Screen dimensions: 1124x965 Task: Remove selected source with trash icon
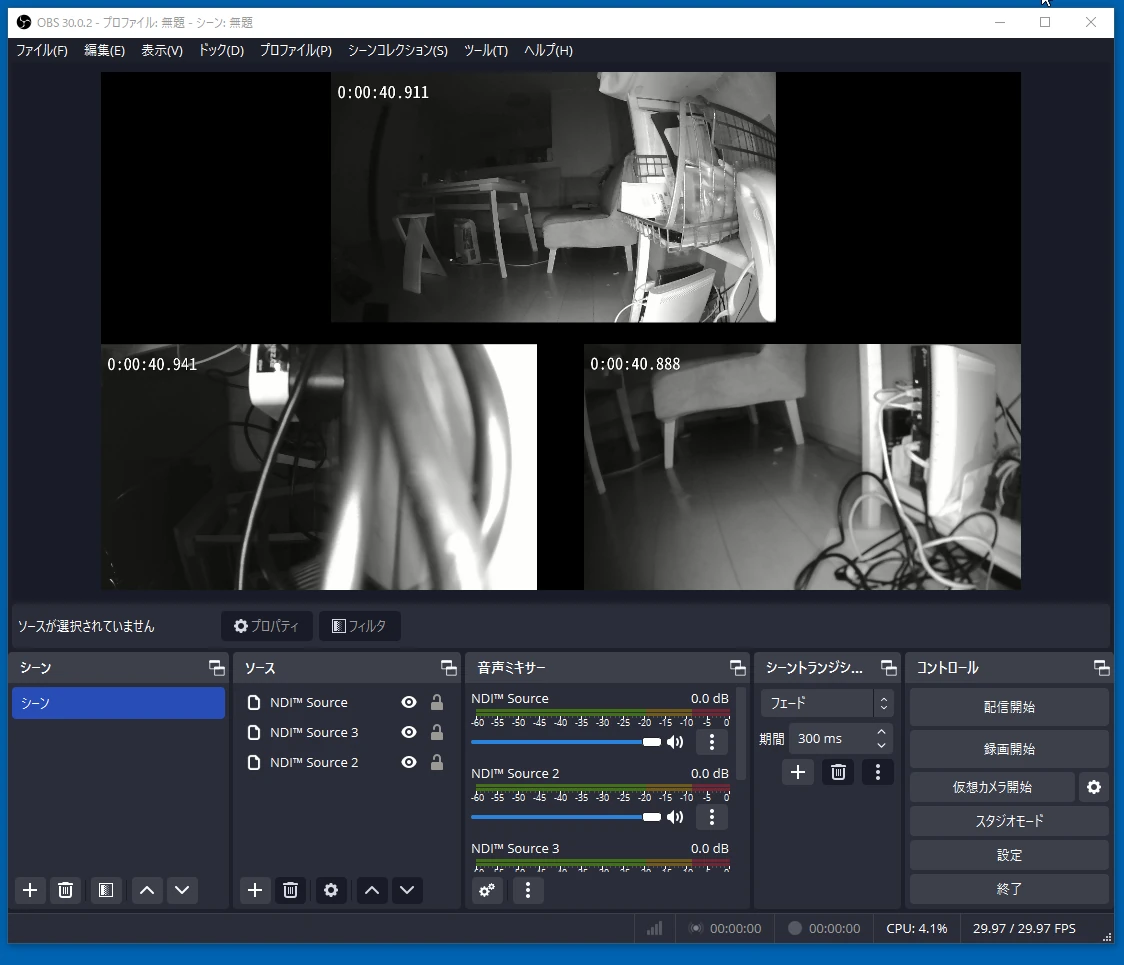[290, 890]
